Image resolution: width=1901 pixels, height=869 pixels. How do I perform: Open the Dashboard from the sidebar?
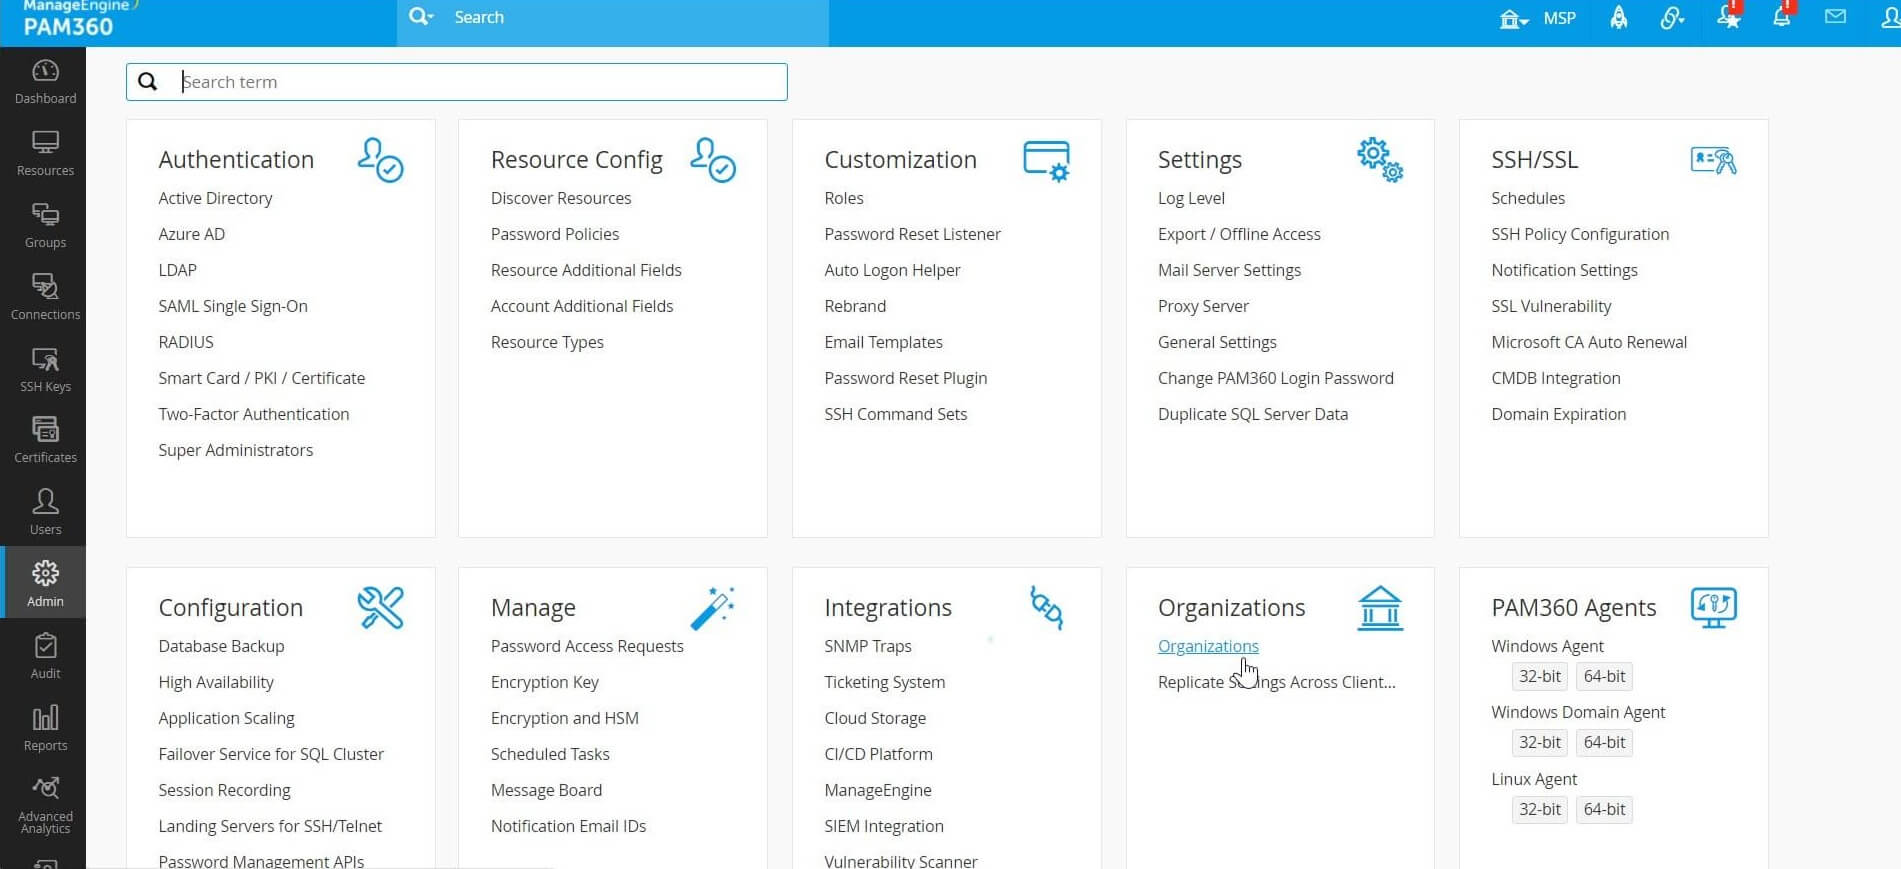[x=45, y=82]
